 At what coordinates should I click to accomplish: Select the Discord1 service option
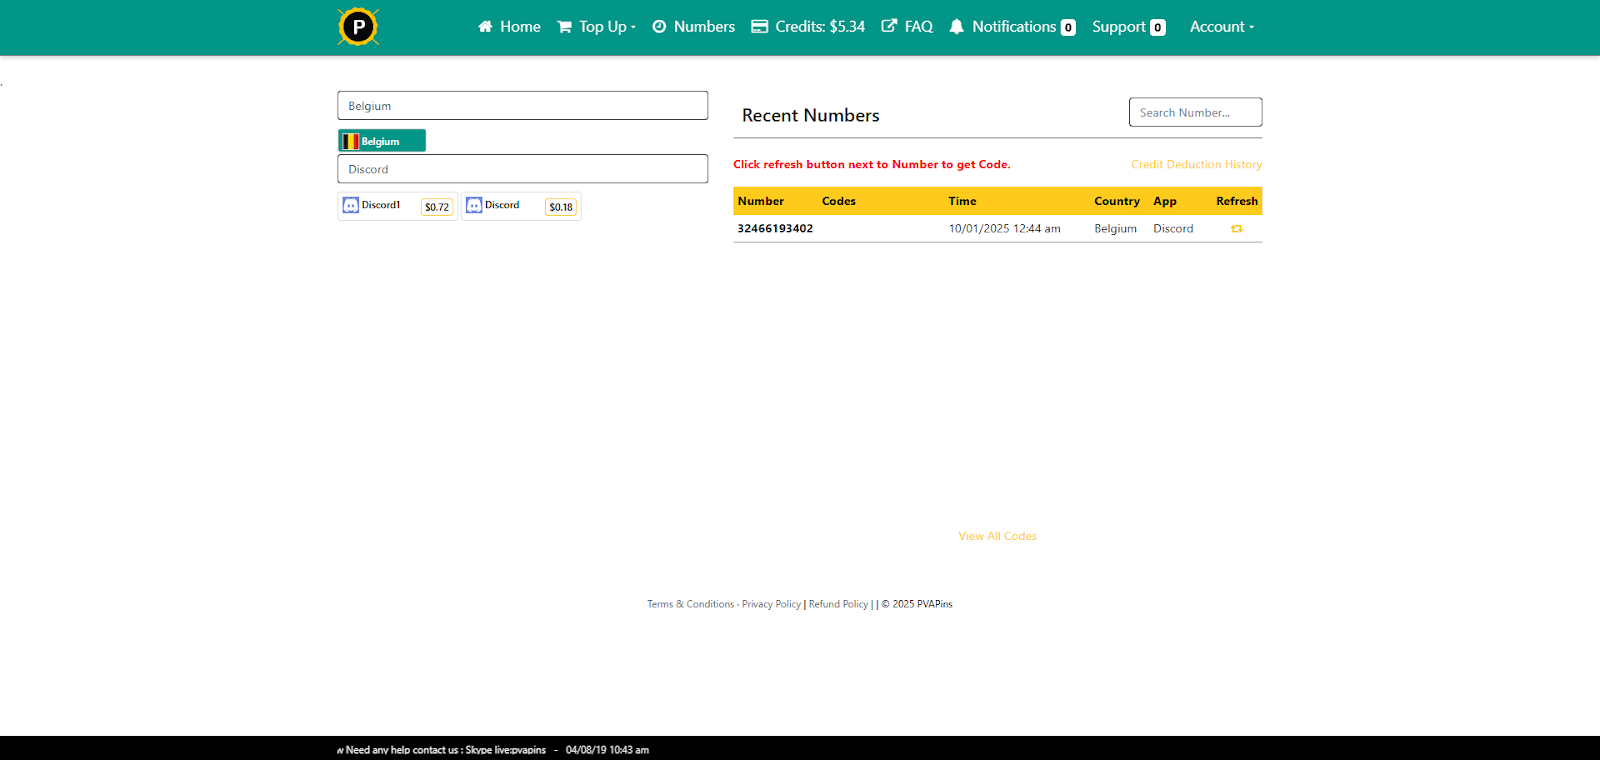(398, 206)
